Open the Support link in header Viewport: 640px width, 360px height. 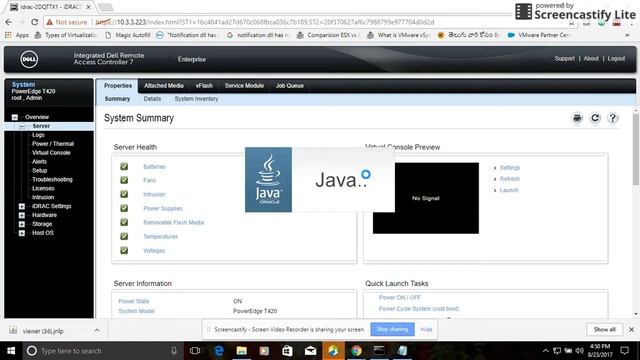(x=564, y=59)
